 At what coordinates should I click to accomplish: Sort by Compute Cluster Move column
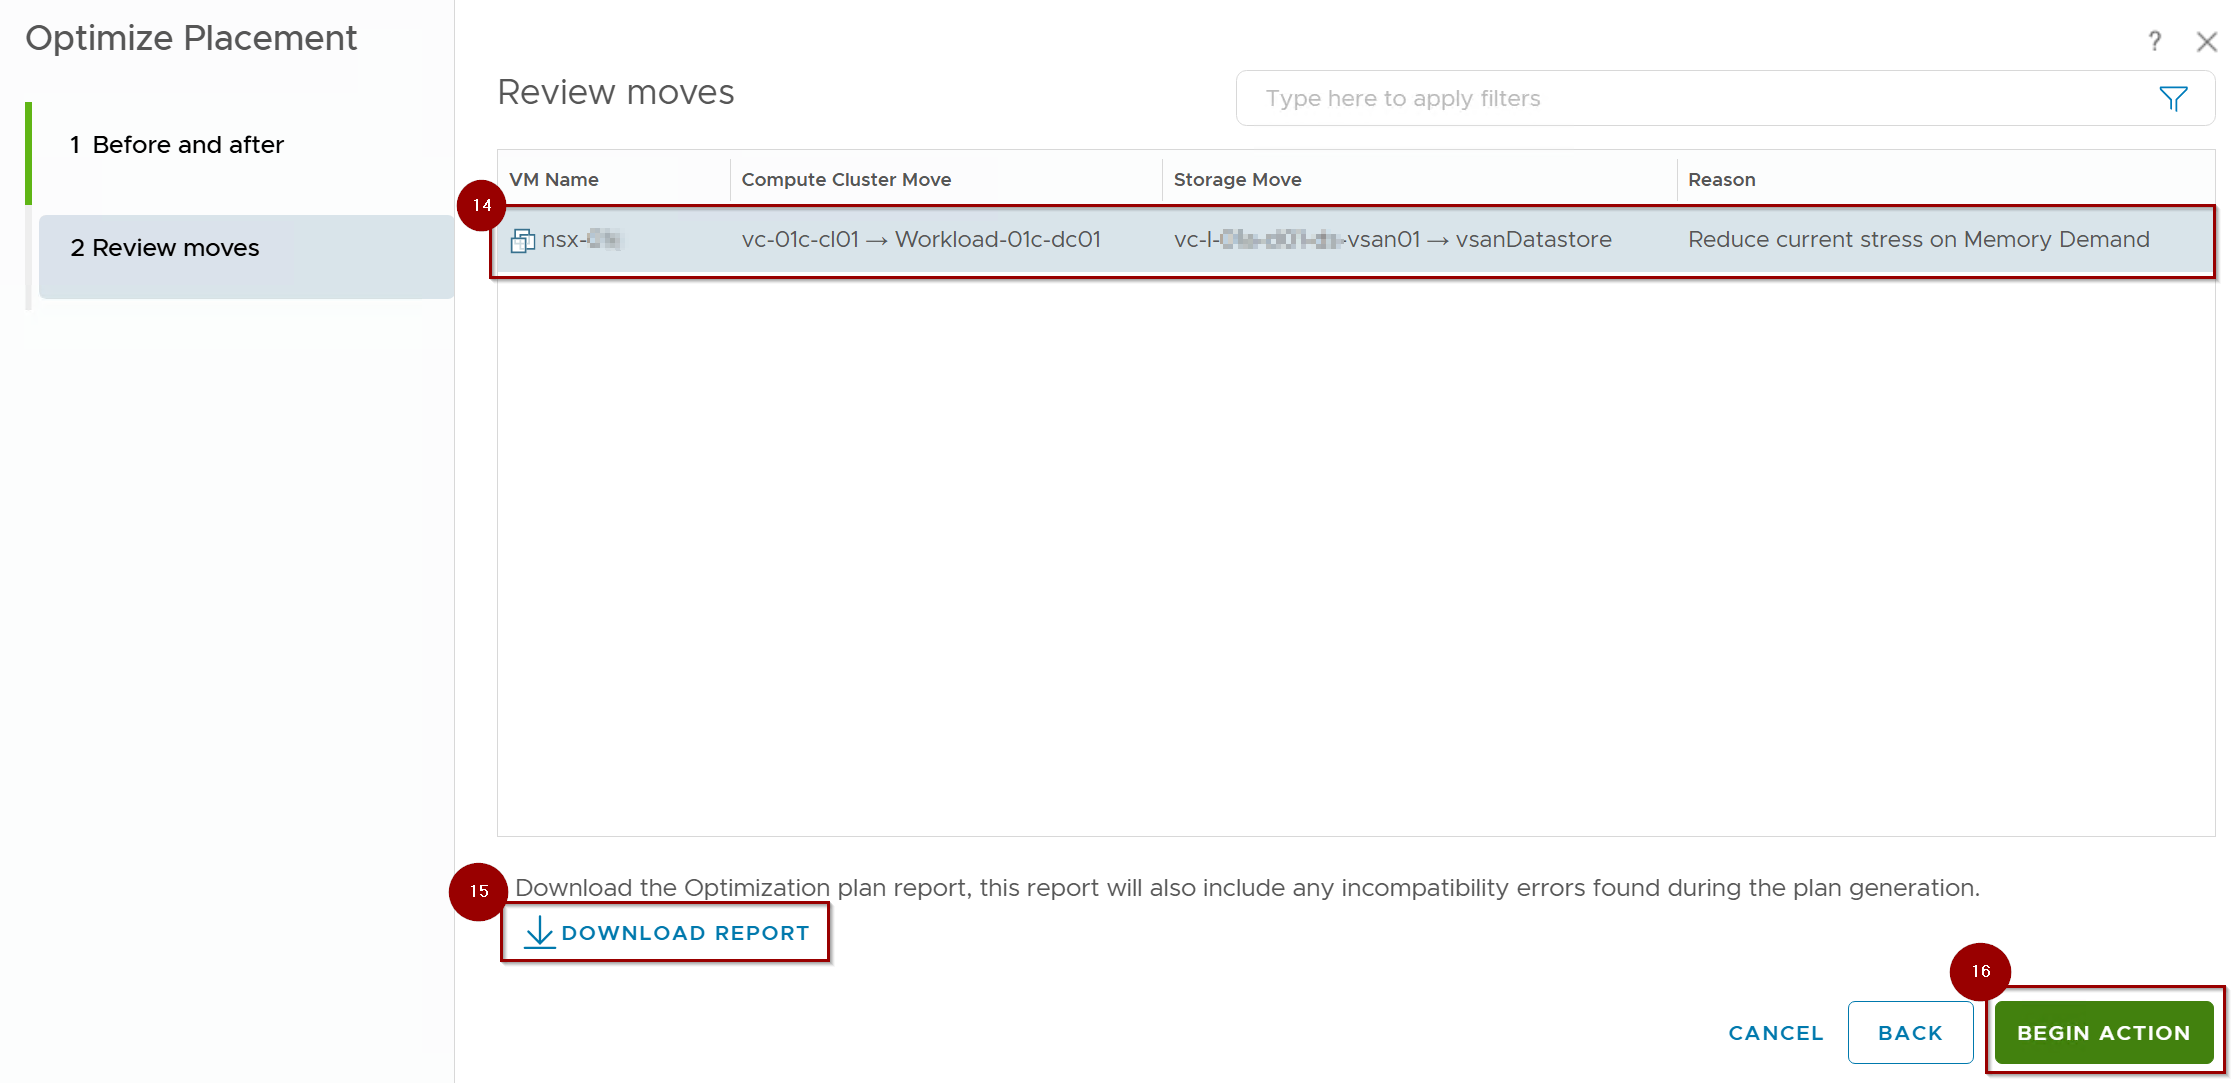tap(846, 180)
